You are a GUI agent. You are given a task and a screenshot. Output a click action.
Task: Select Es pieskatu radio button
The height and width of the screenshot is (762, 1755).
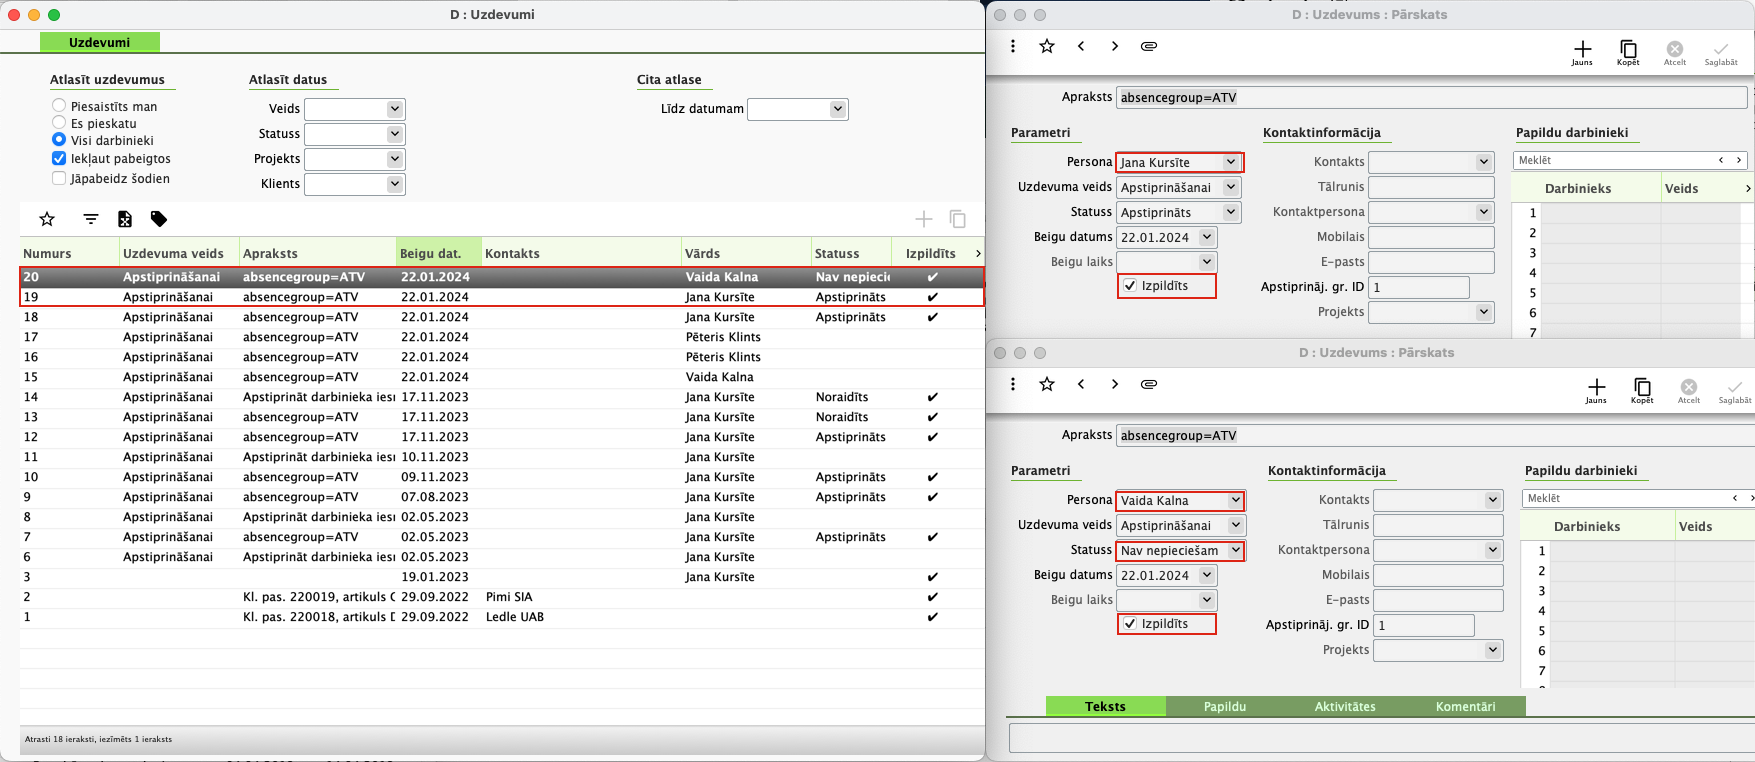click(x=59, y=122)
